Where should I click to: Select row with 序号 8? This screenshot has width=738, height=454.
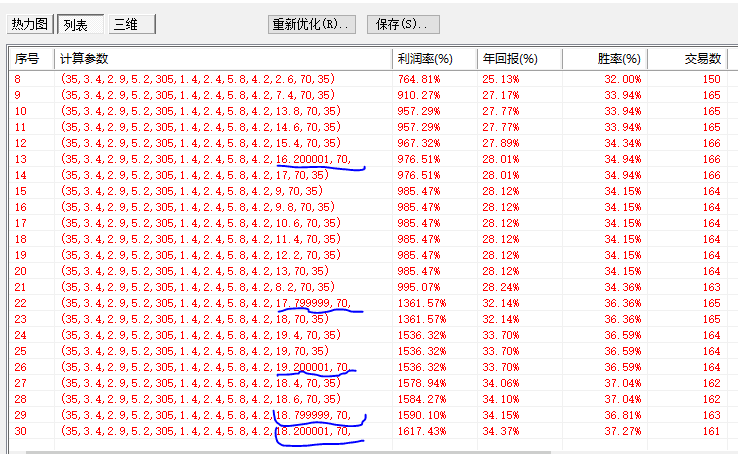pos(373,79)
